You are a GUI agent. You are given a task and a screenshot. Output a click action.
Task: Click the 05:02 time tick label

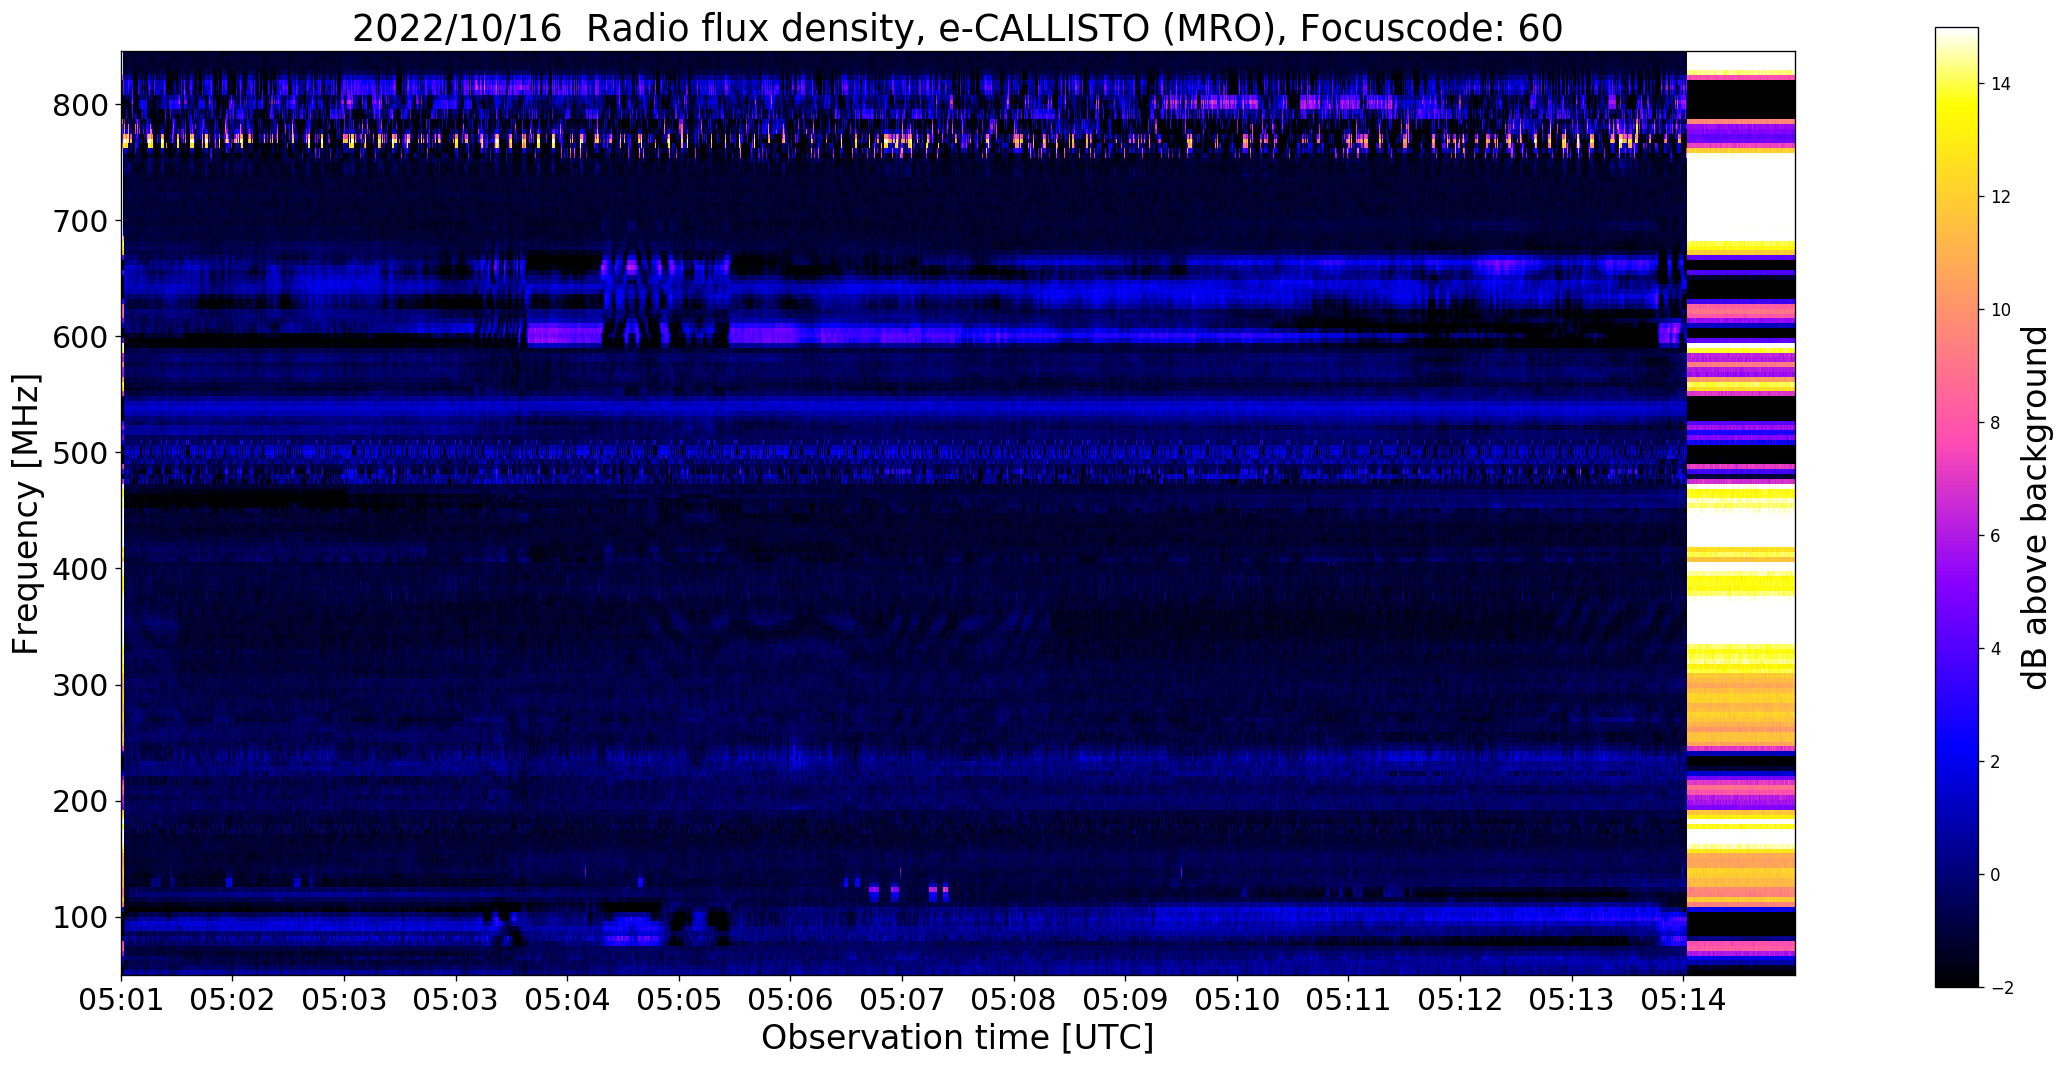[233, 1000]
